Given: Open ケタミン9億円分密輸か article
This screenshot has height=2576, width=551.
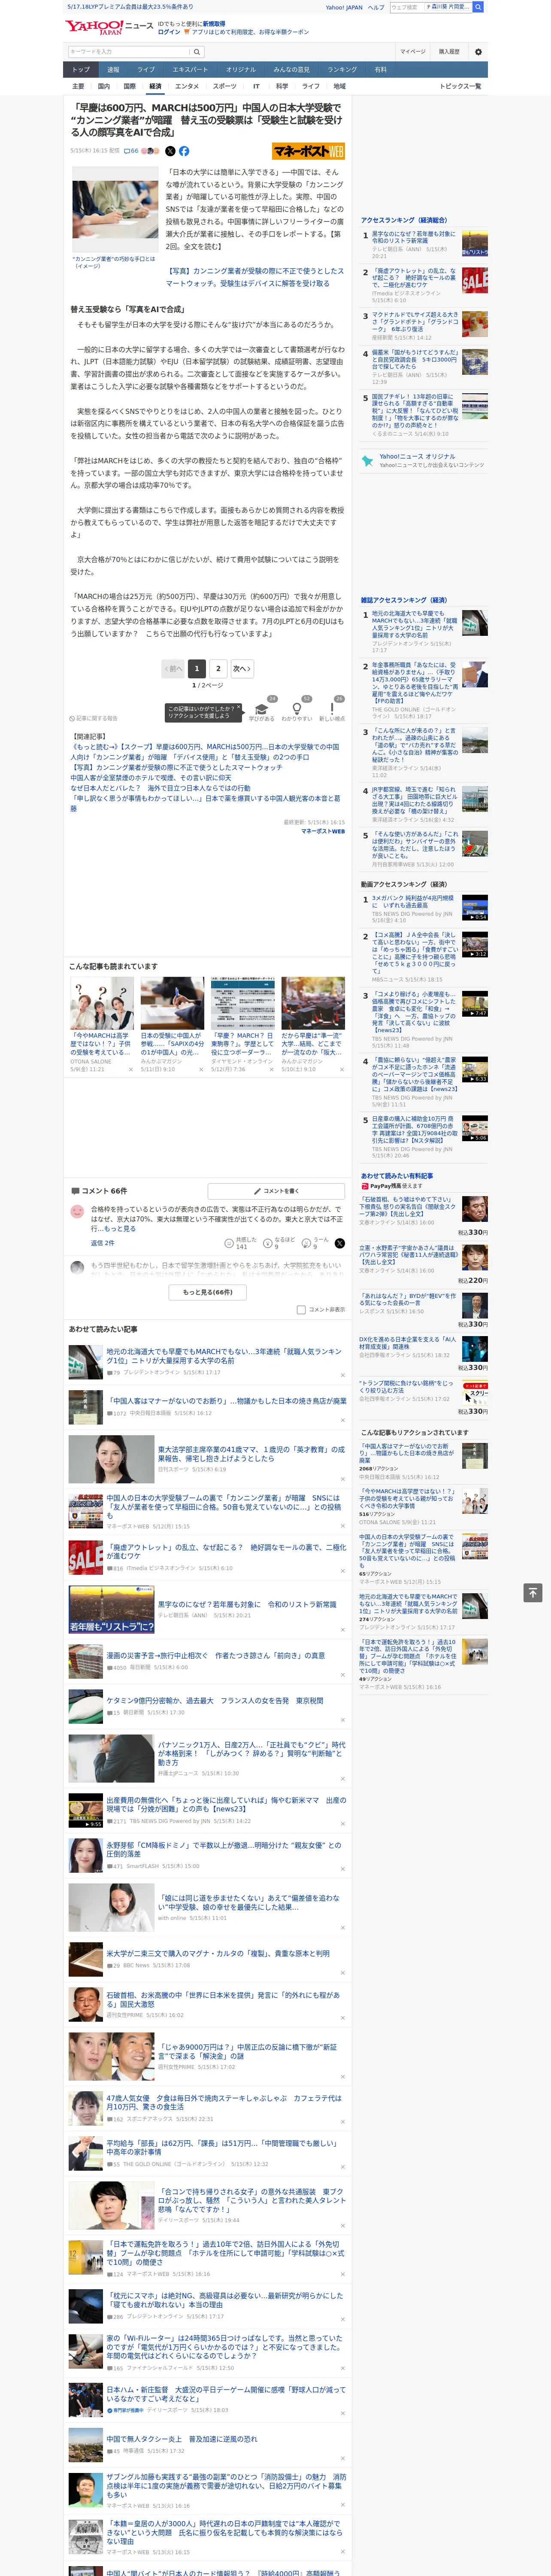Looking at the screenshot, I should click(x=215, y=1700).
